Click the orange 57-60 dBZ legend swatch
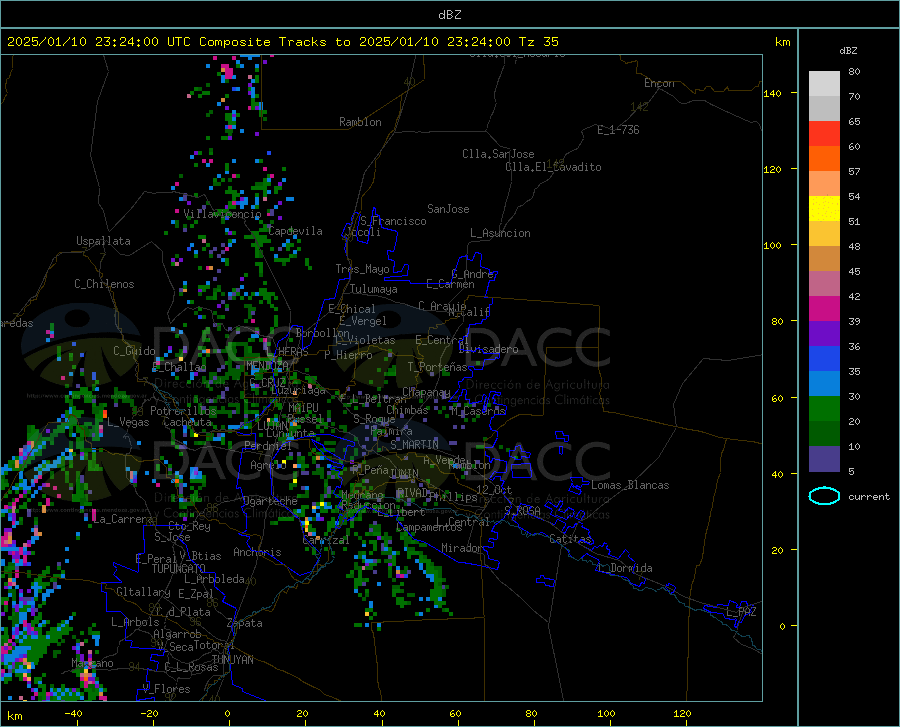Image resolution: width=900 pixels, height=727 pixels. click(824, 159)
